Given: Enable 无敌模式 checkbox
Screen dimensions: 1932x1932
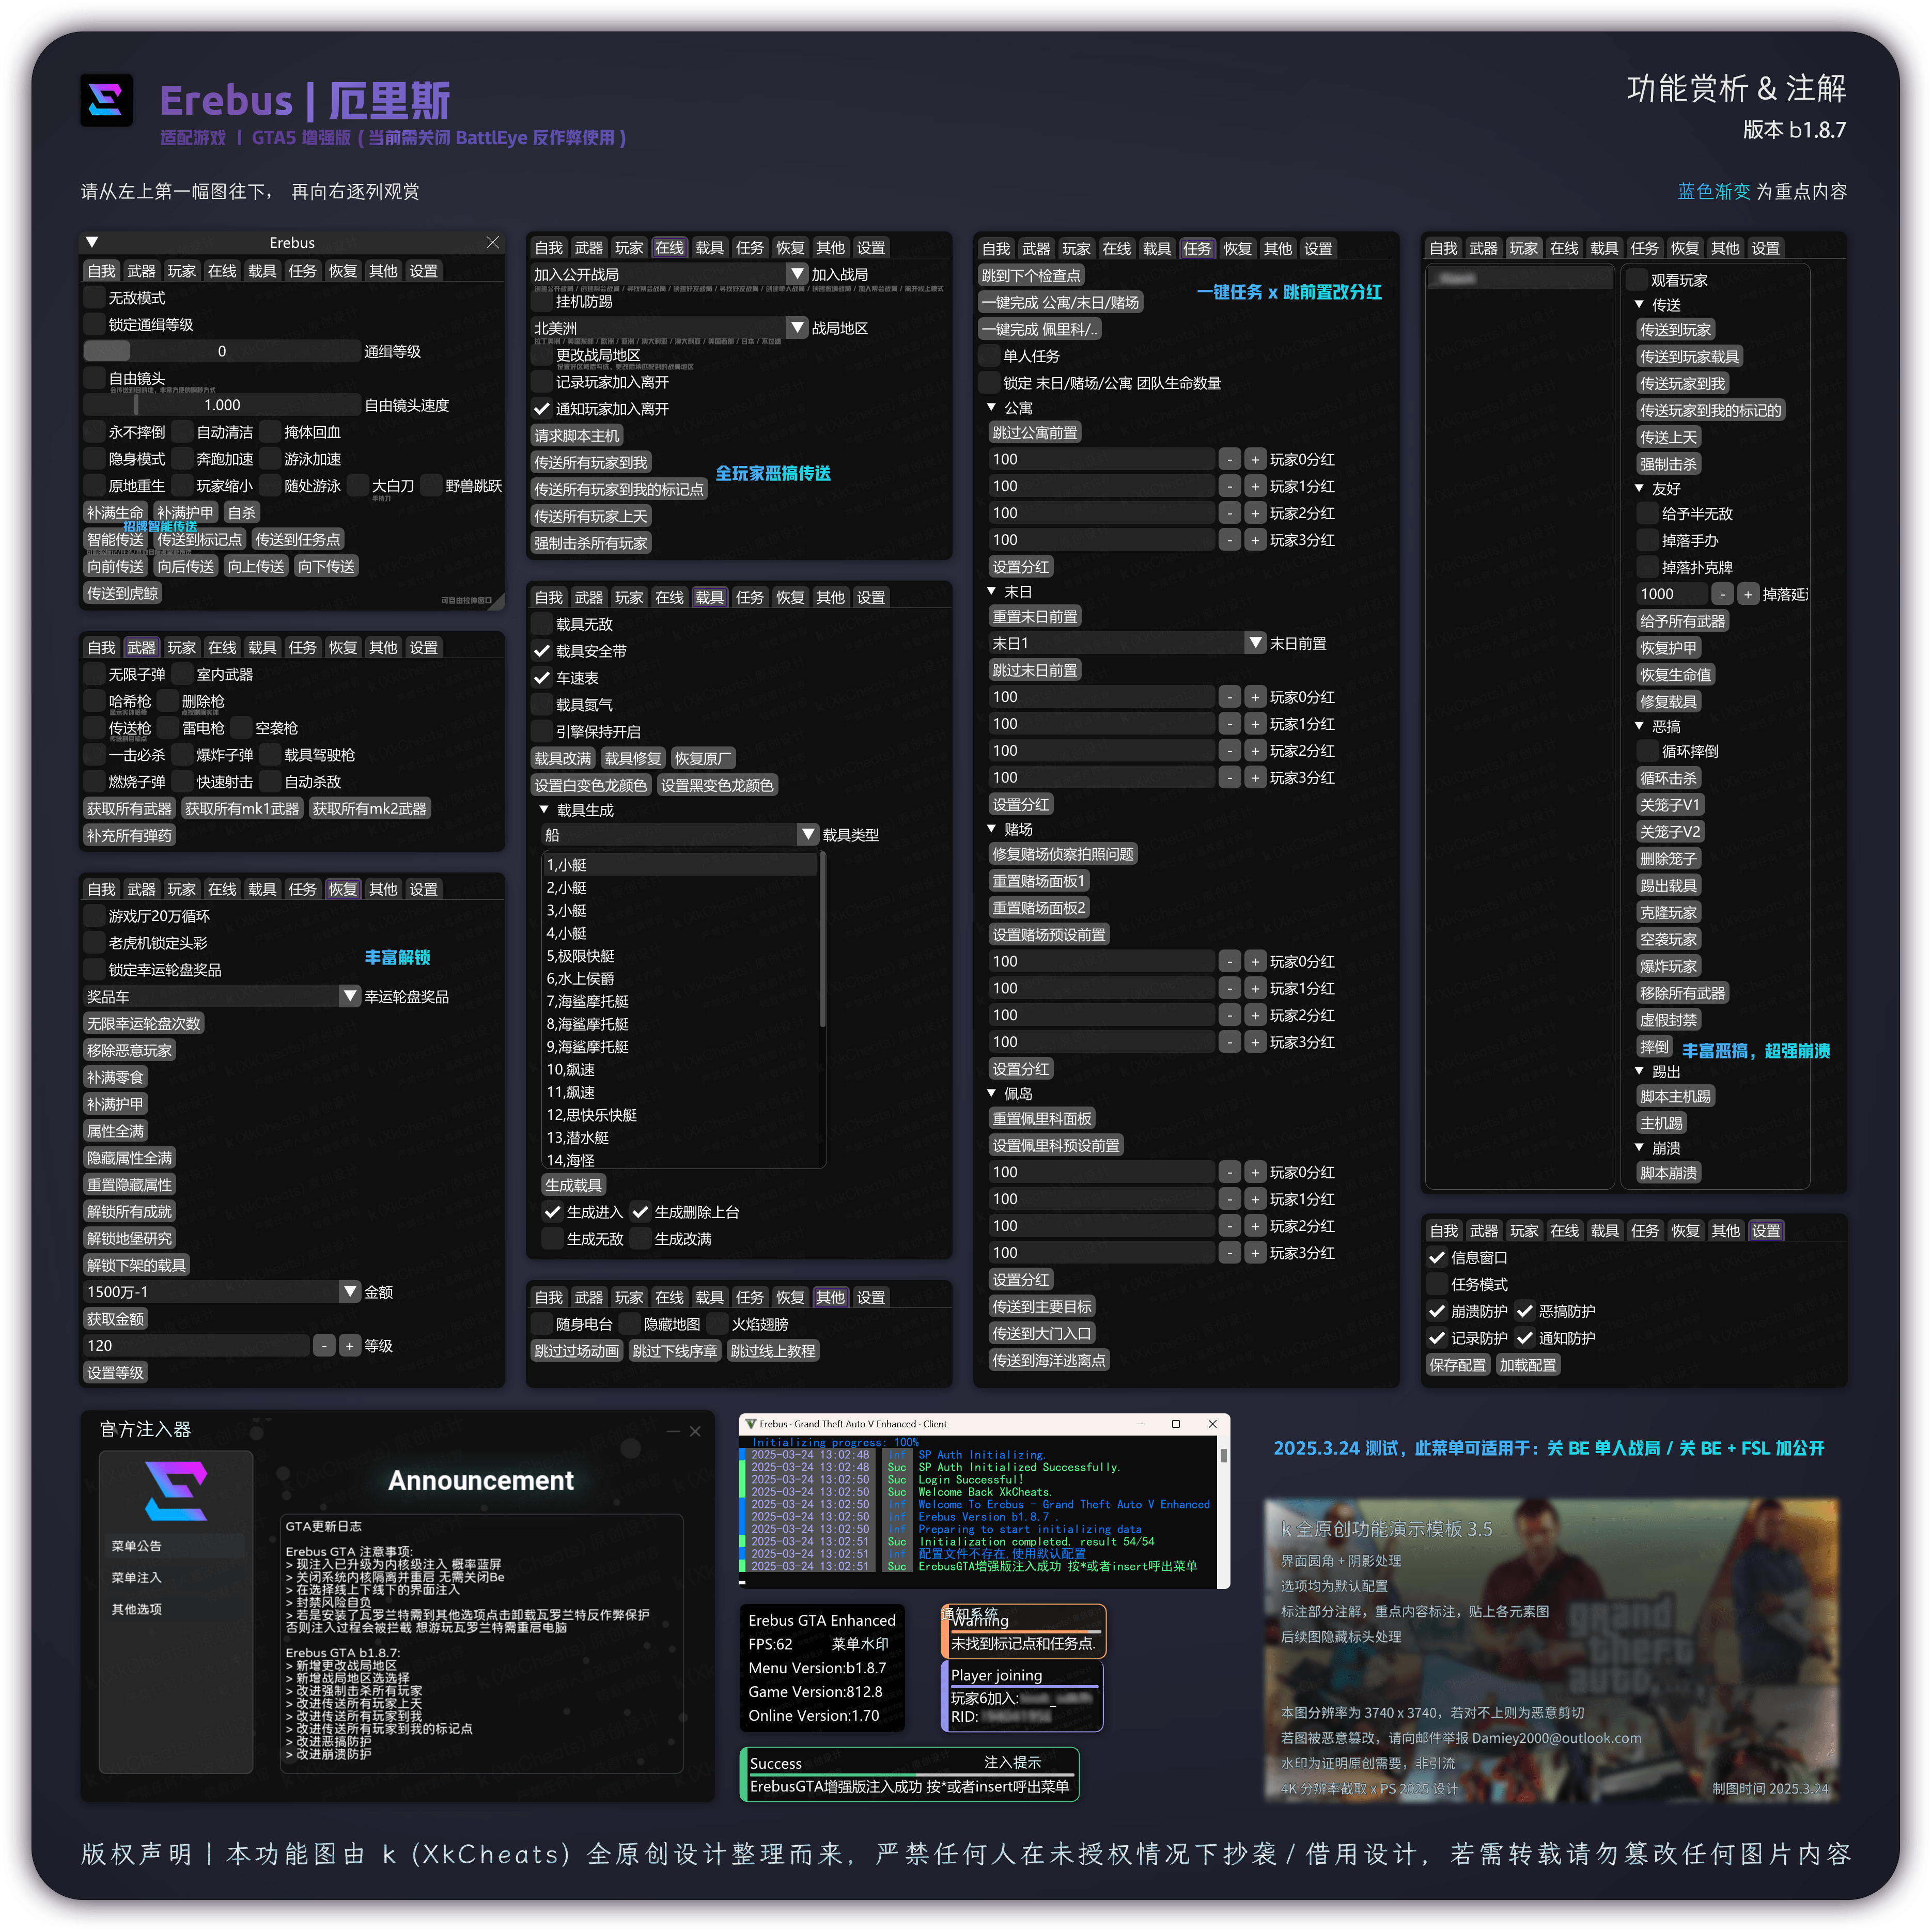Looking at the screenshot, I should (95, 298).
